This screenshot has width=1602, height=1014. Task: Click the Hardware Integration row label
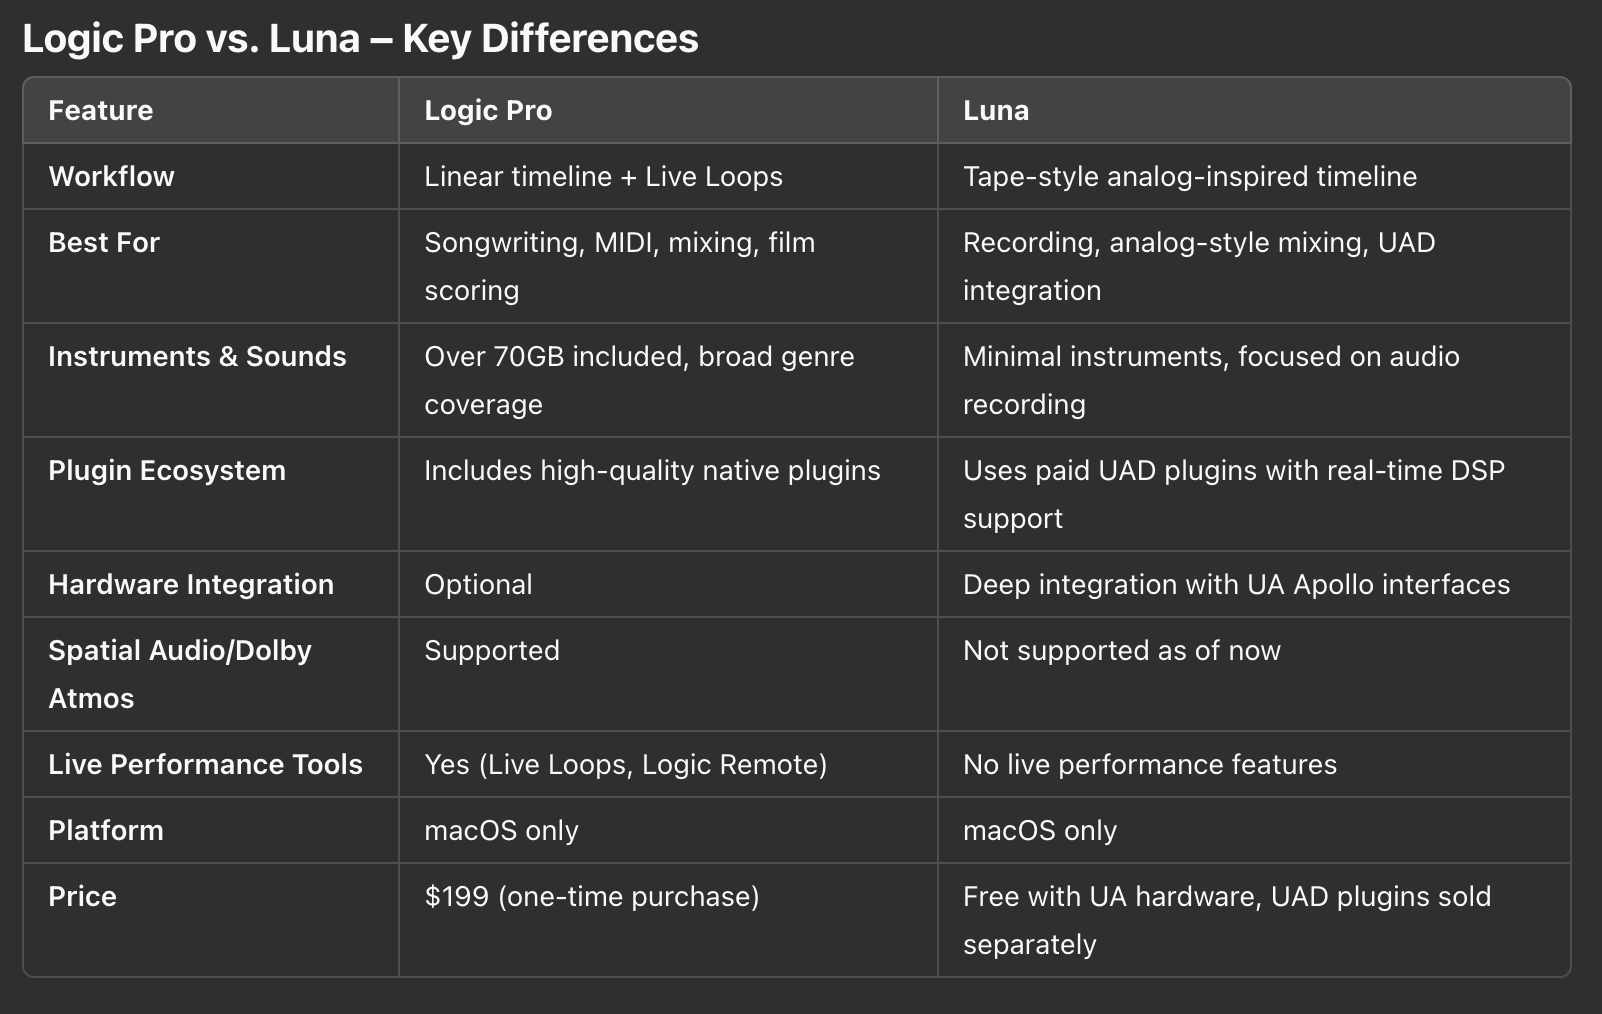pyautogui.click(x=191, y=584)
